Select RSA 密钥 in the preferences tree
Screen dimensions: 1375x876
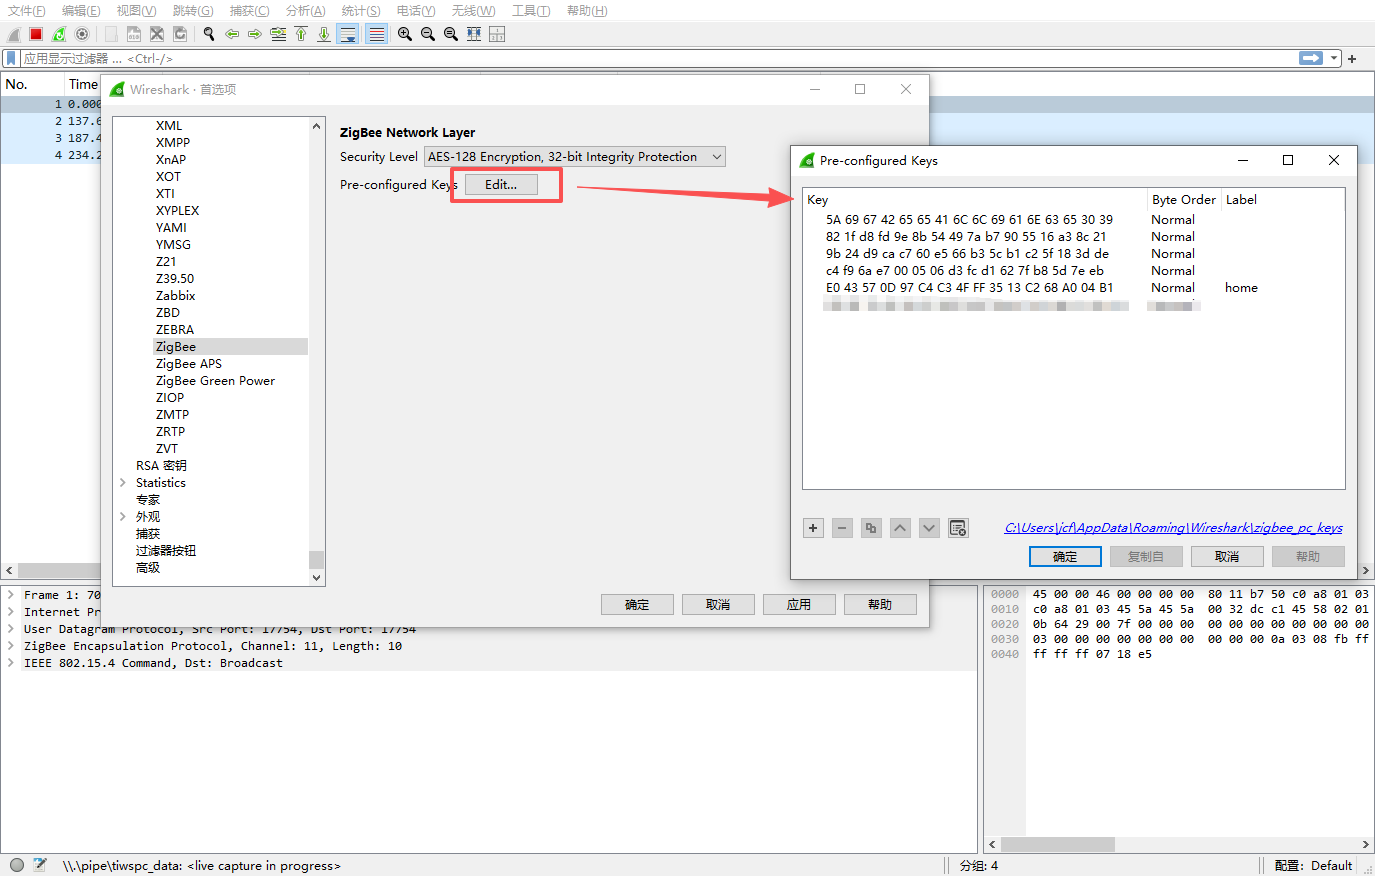click(x=161, y=466)
